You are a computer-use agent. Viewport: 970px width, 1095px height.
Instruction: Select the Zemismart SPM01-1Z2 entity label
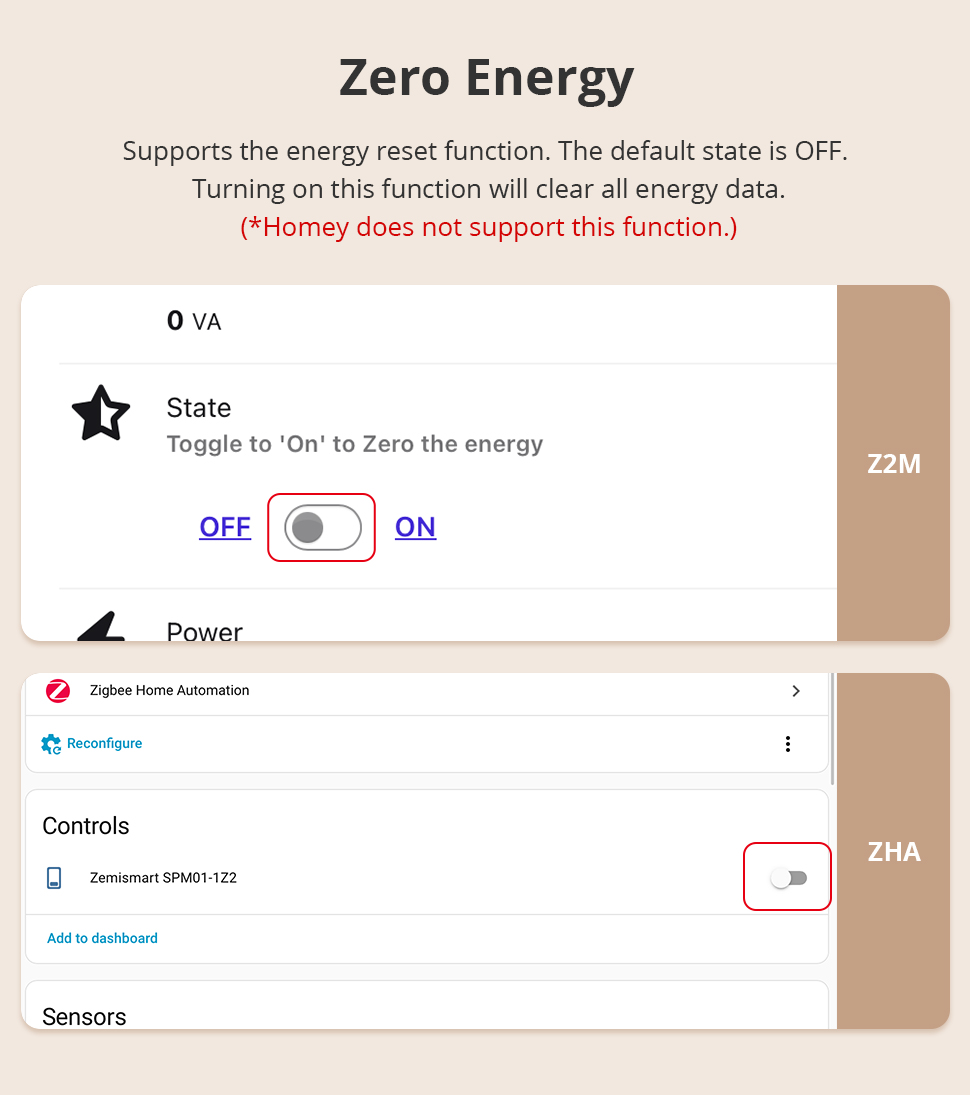[x=163, y=878]
